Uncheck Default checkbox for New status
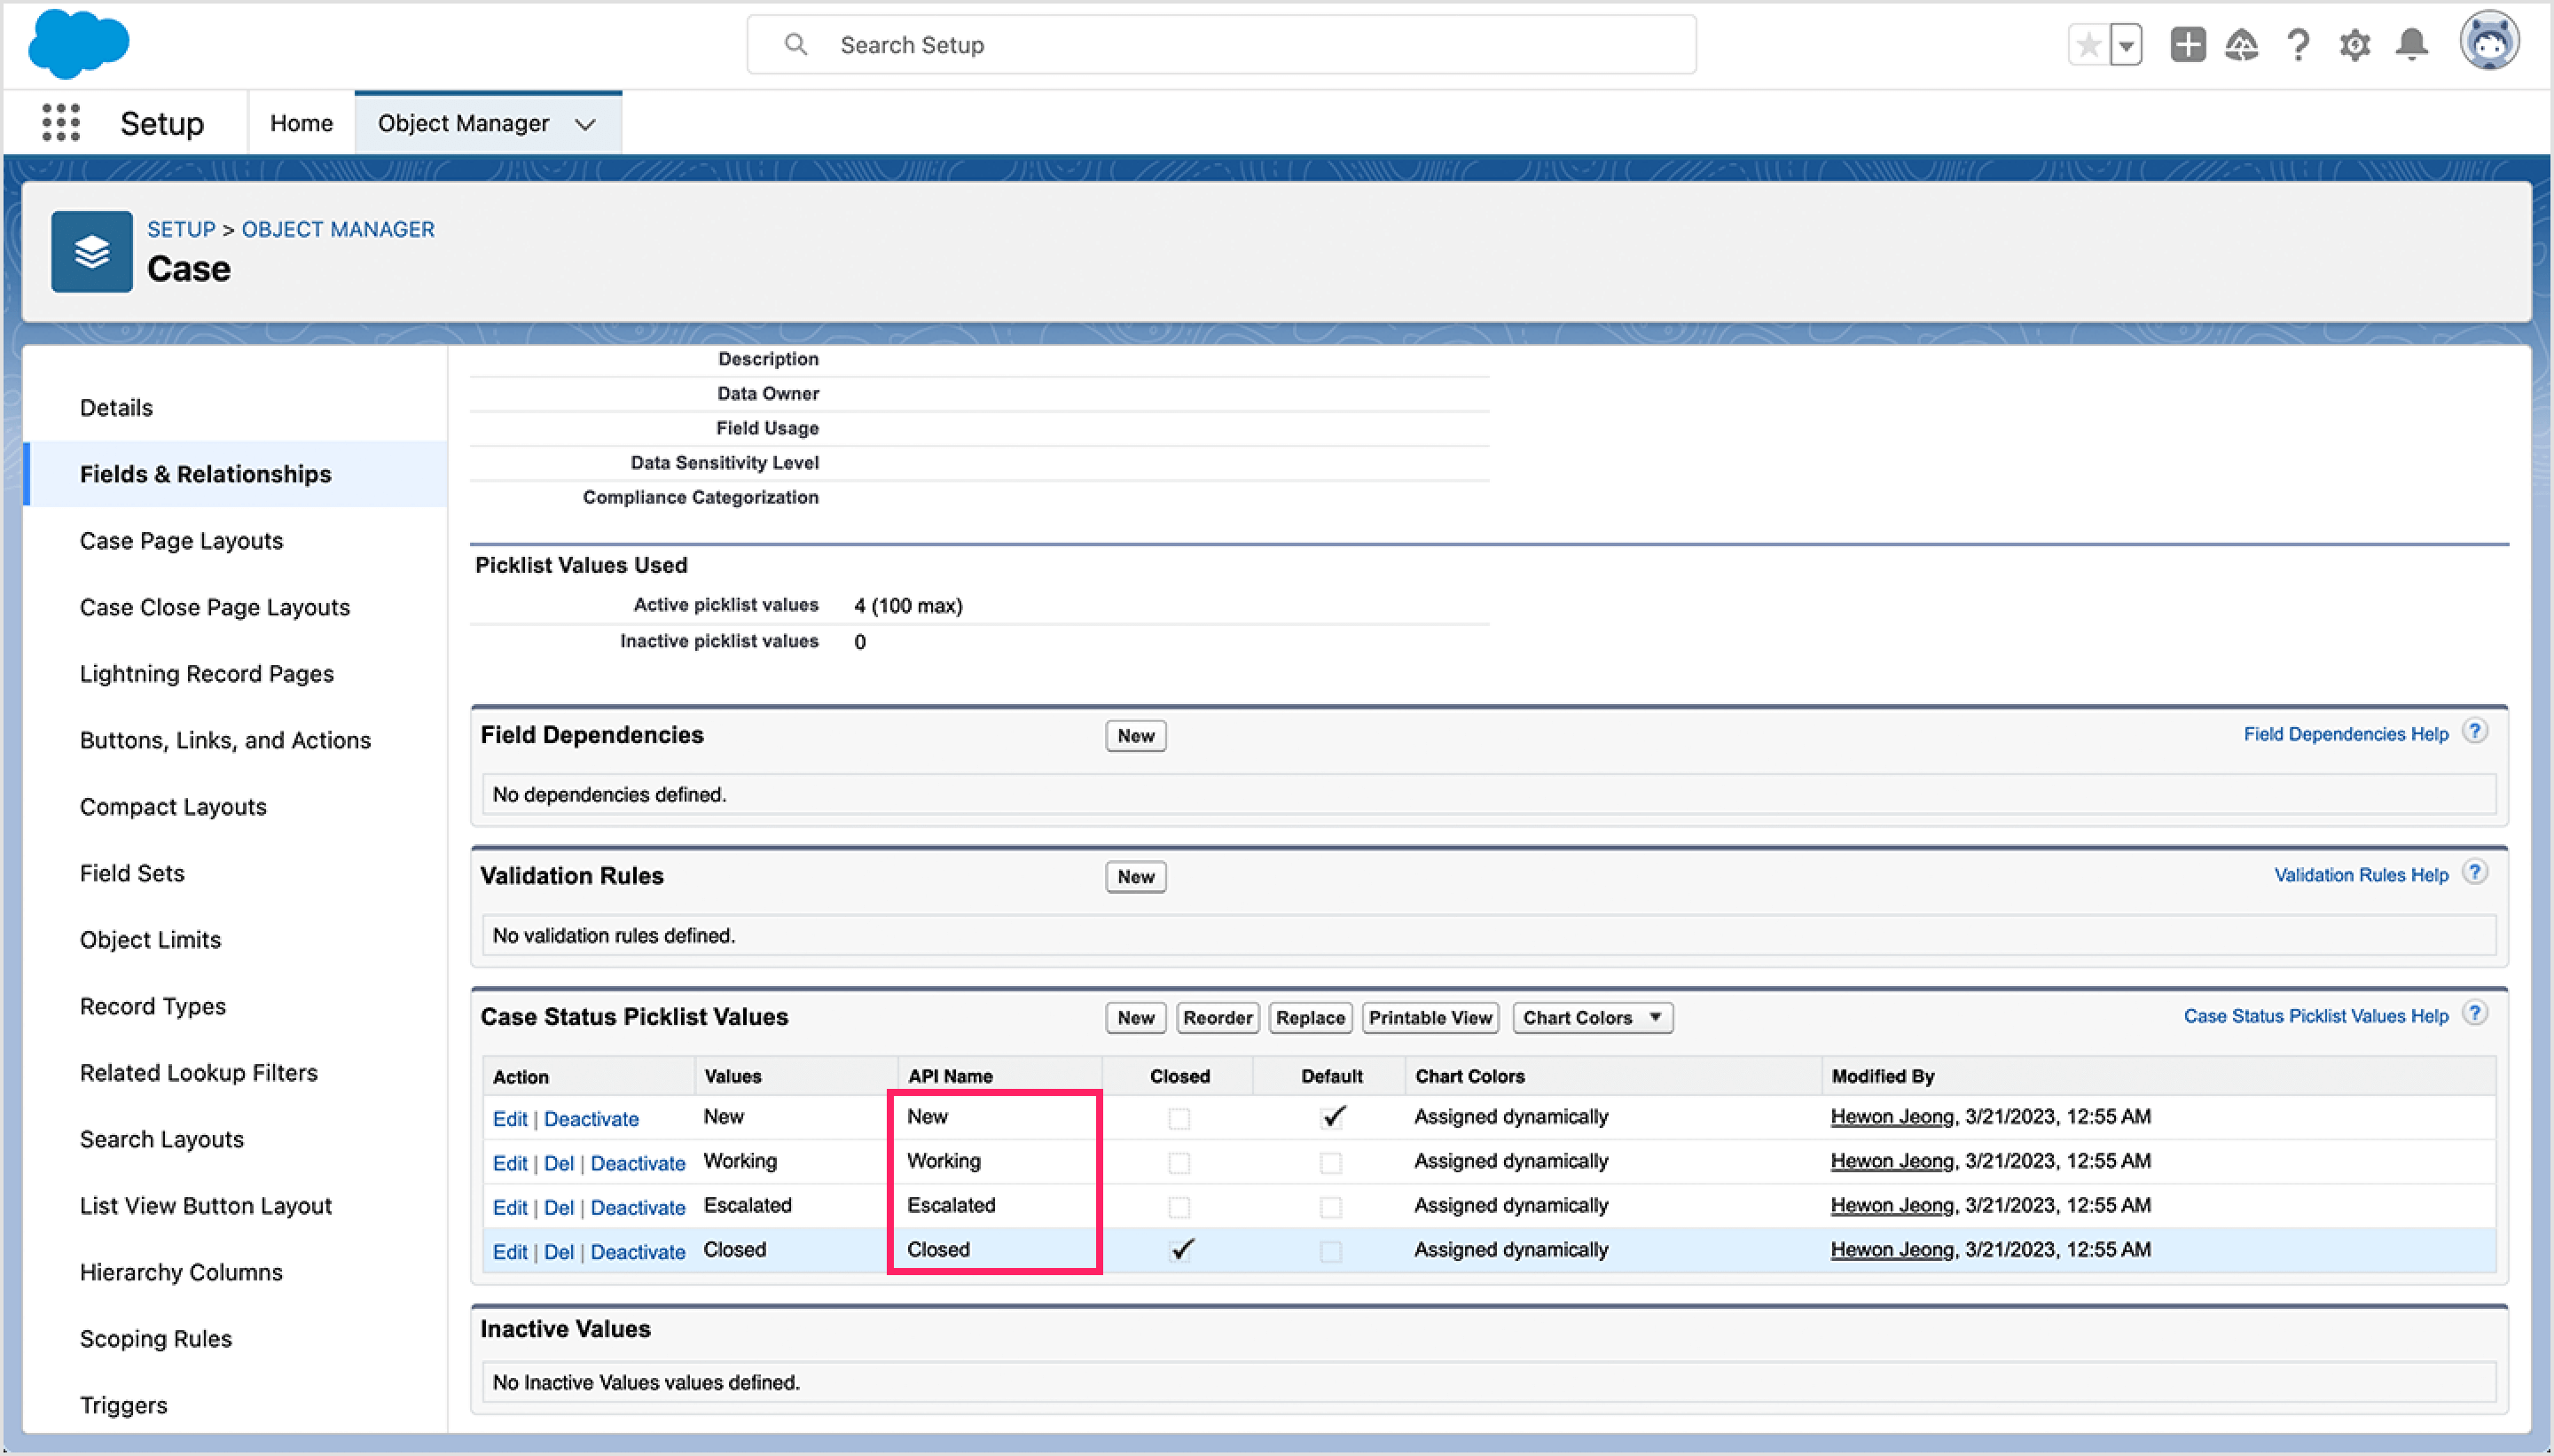The height and width of the screenshot is (1456, 2554). [1330, 1117]
